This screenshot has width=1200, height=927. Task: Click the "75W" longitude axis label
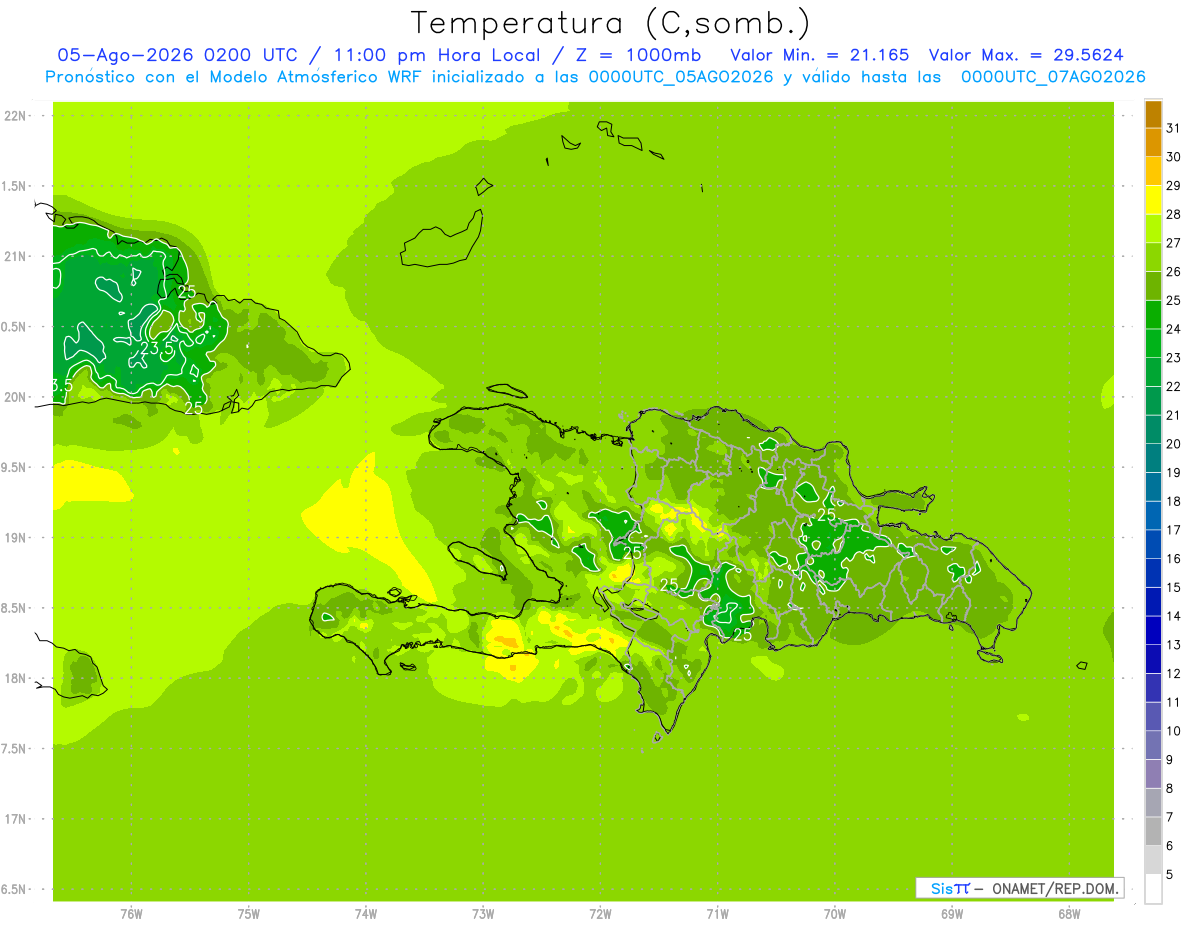click(249, 914)
